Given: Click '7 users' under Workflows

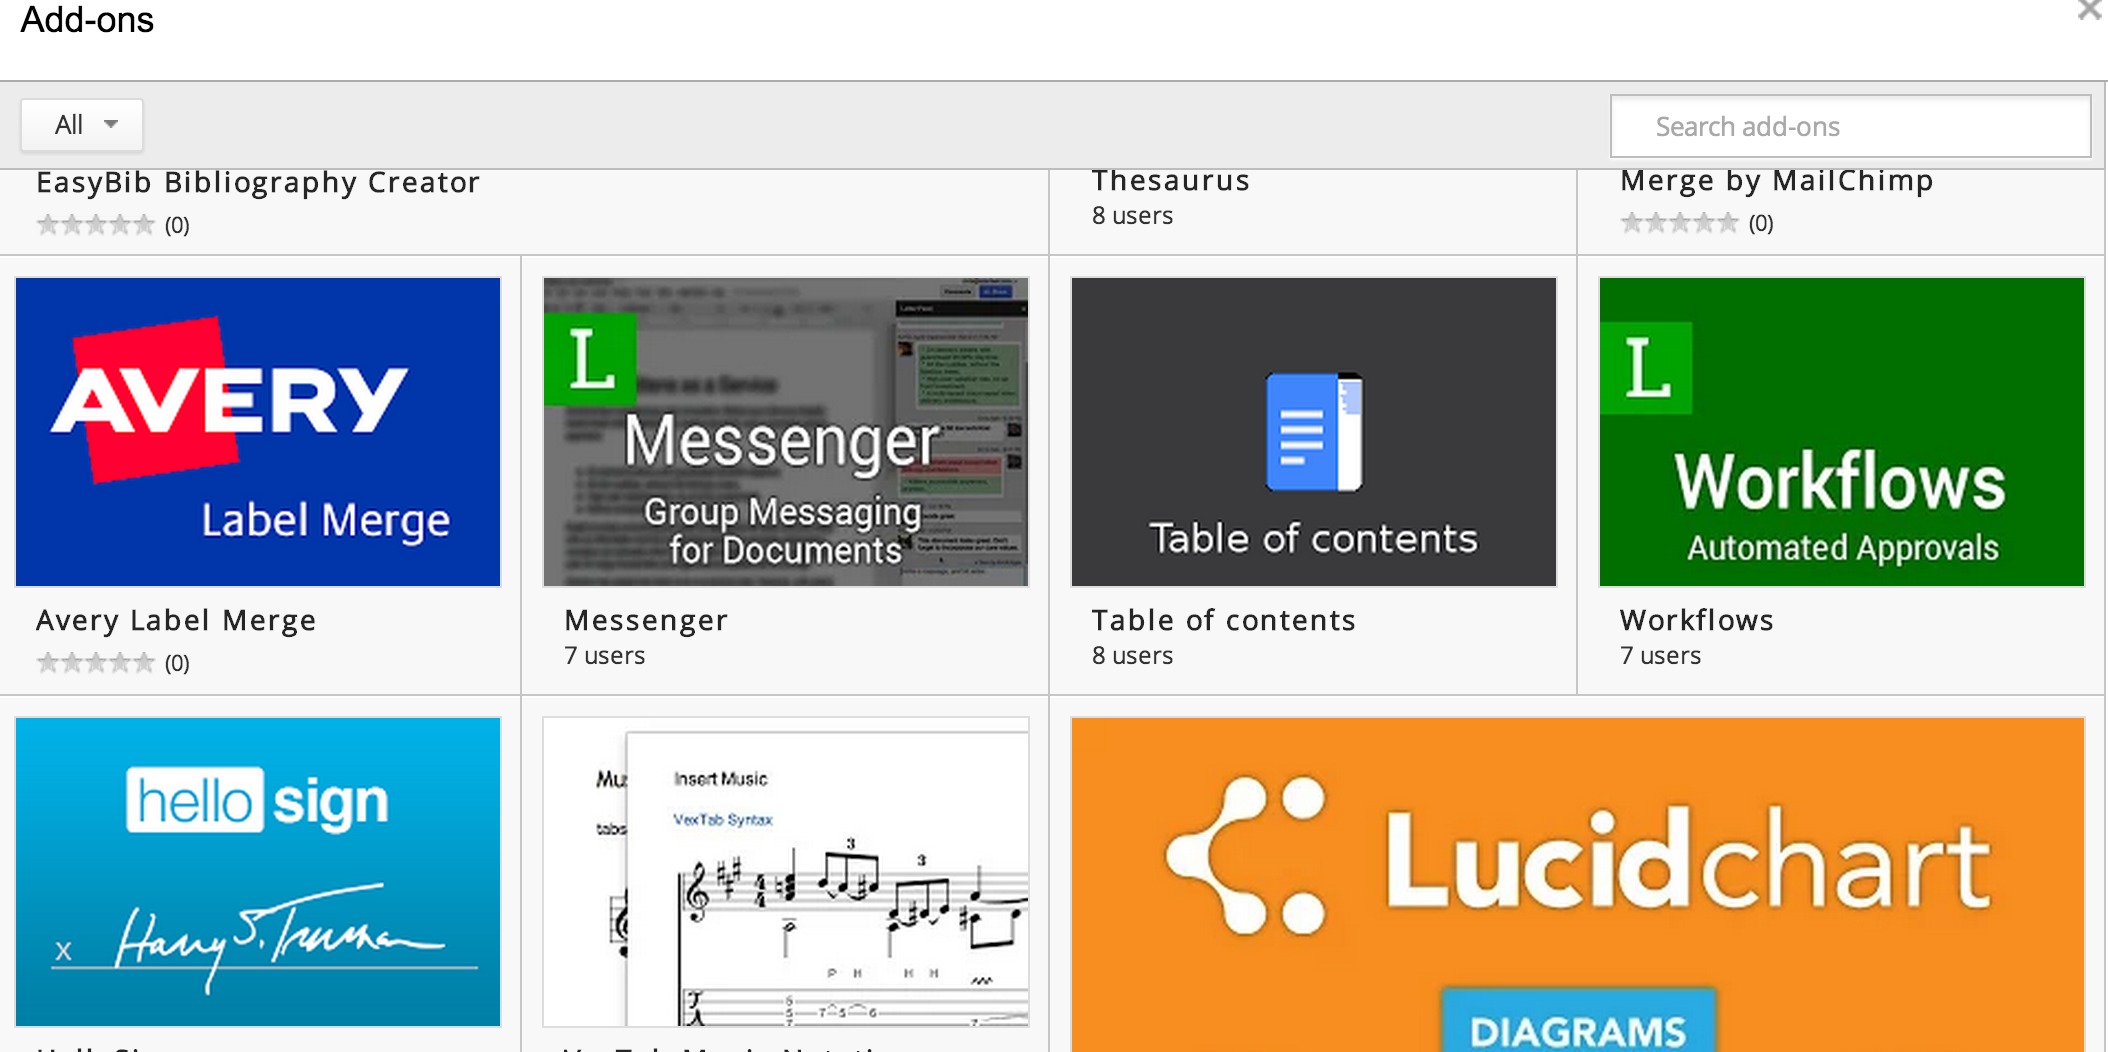Looking at the screenshot, I should (1661, 656).
